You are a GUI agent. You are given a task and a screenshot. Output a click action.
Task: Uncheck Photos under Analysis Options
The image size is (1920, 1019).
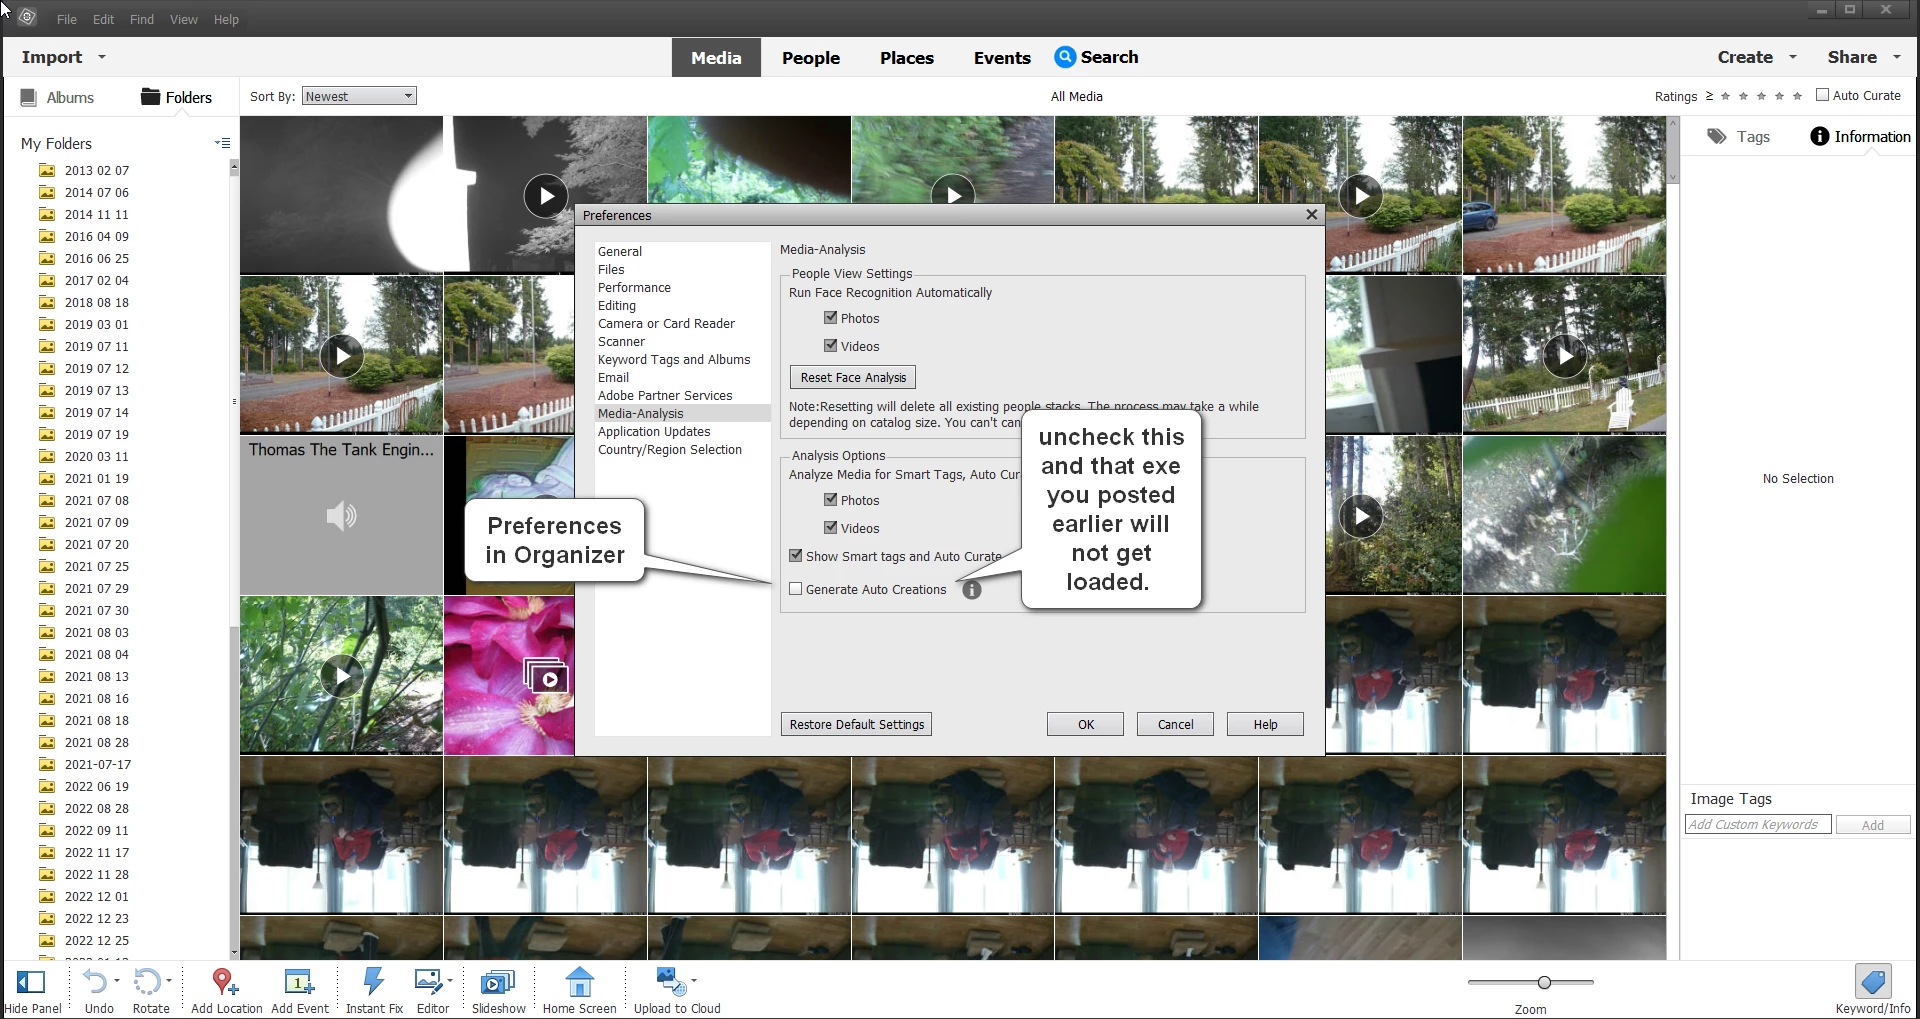830,499
